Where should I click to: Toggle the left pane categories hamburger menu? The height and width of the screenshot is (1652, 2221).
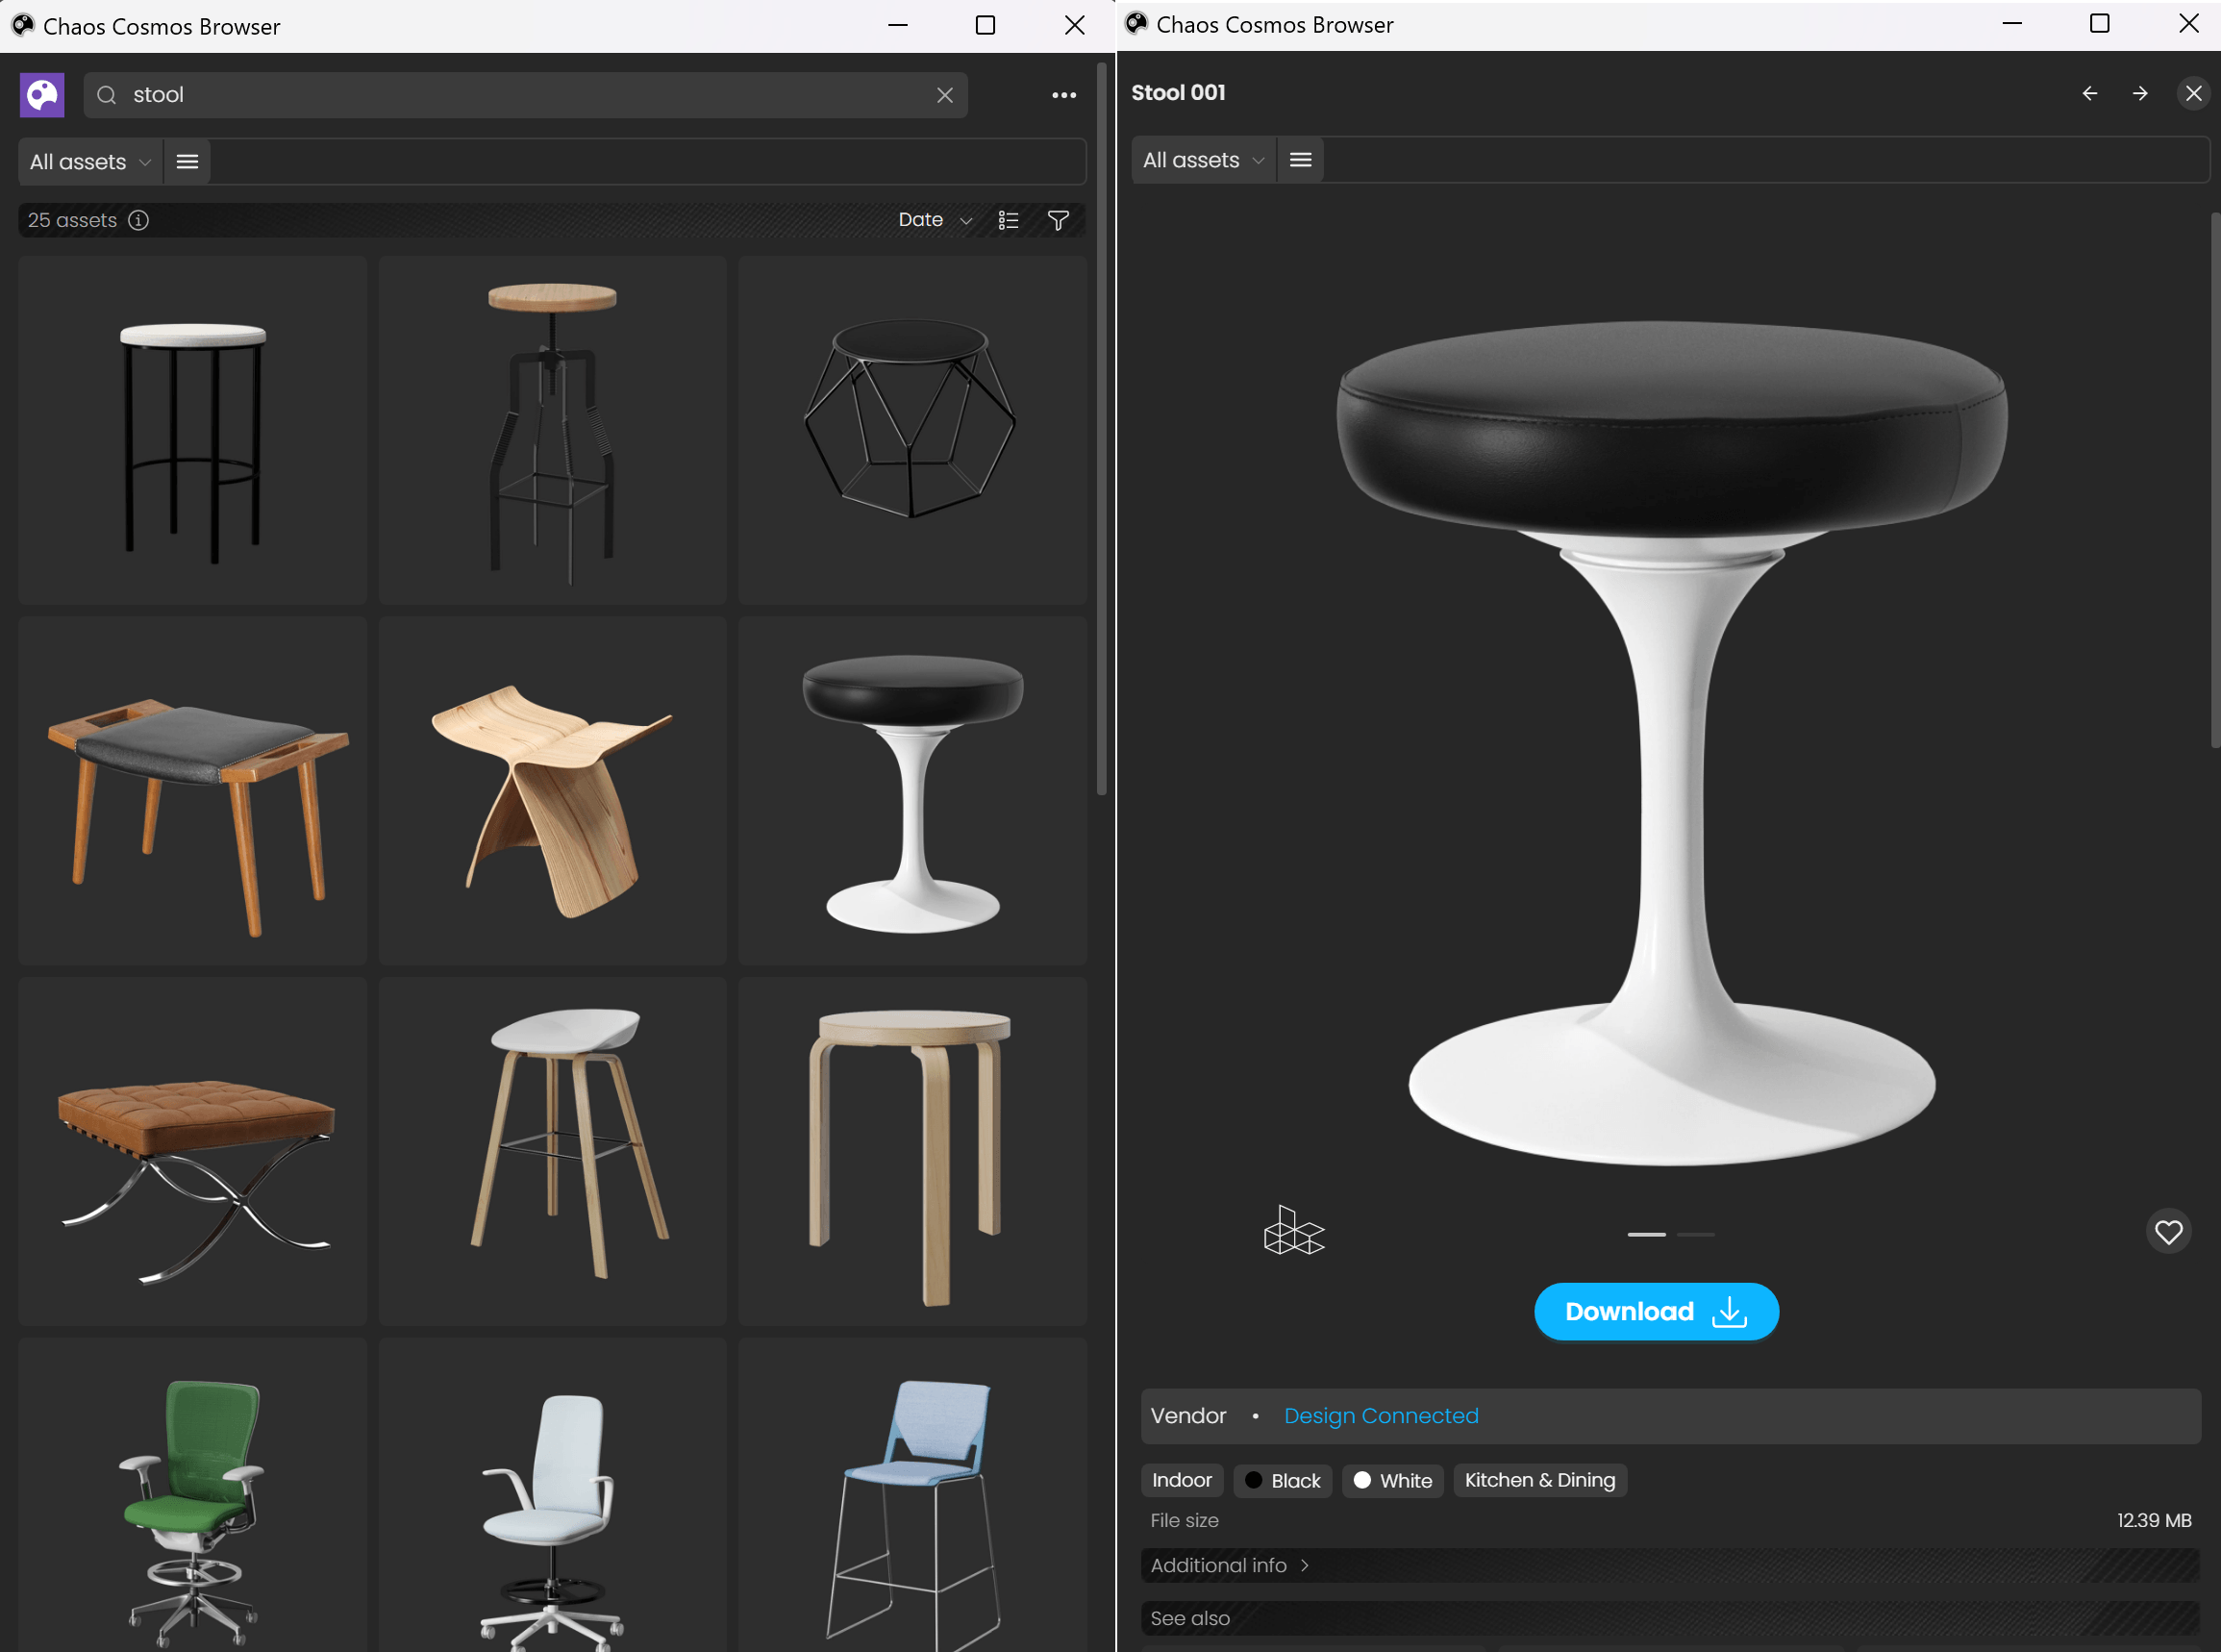(x=187, y=162)
